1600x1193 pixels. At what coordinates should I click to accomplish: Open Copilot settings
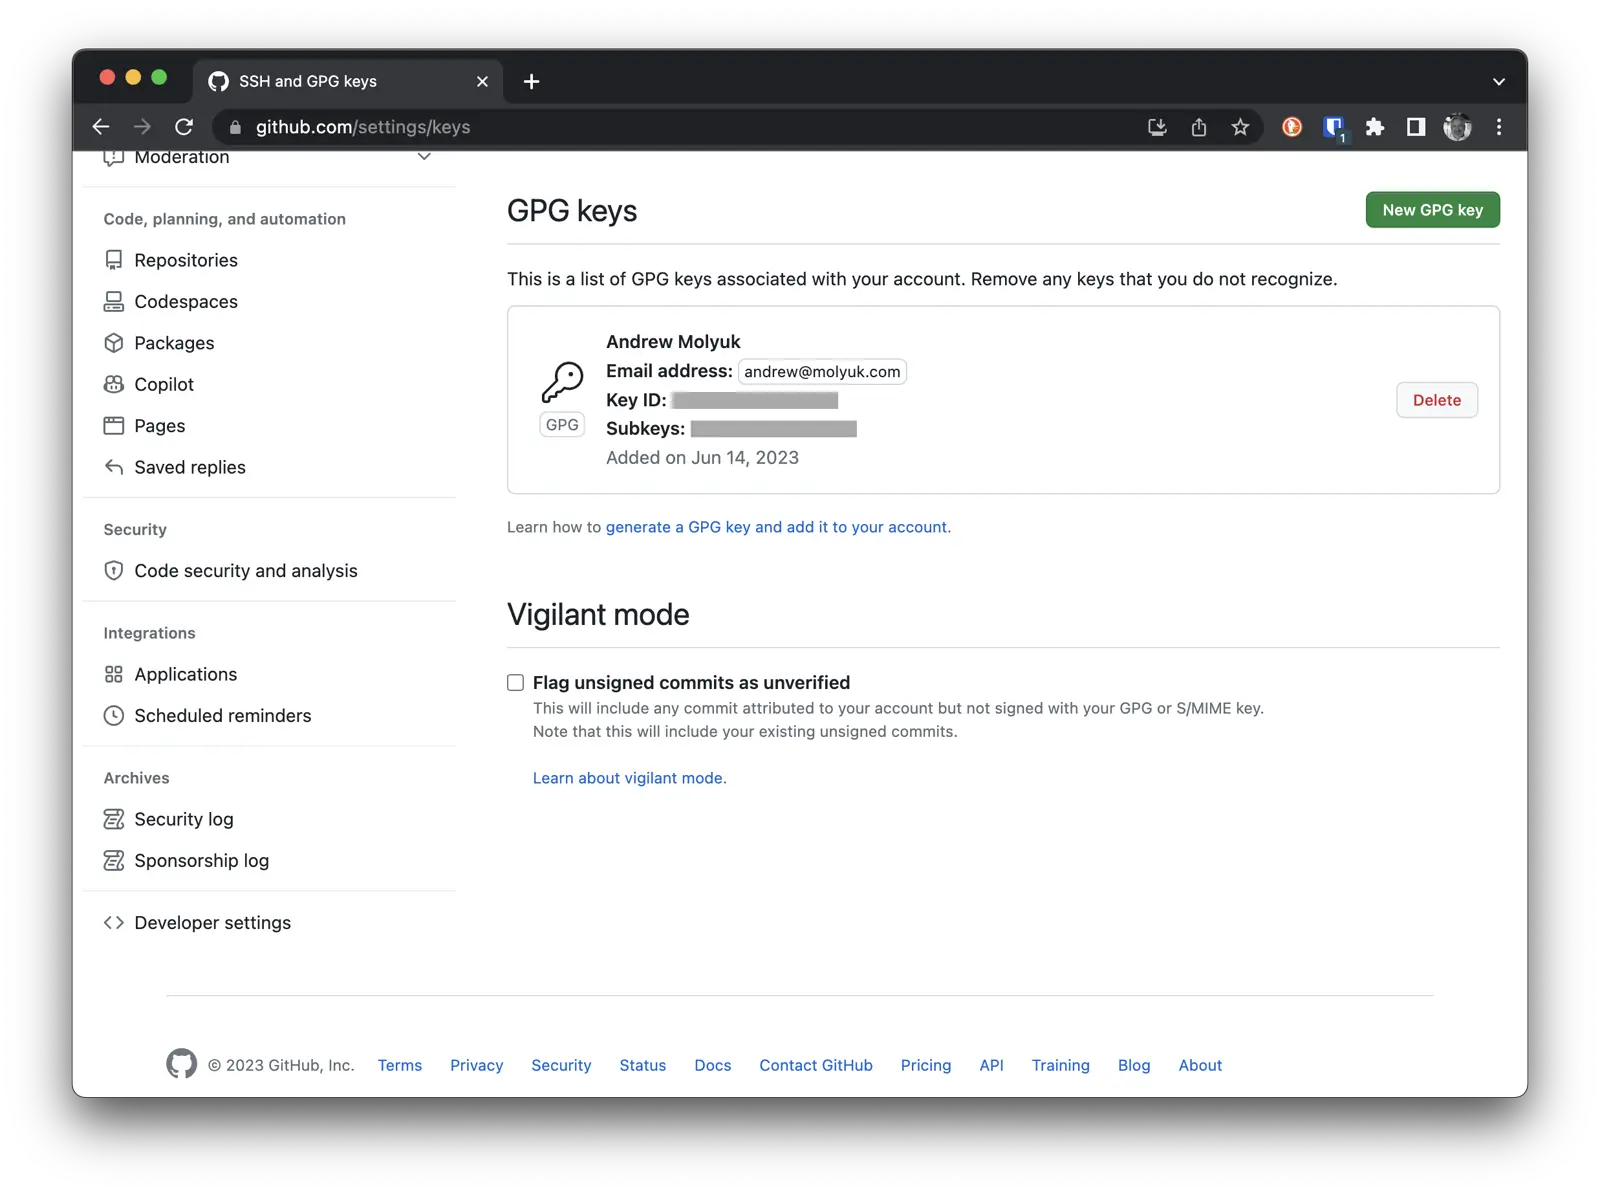162,384
